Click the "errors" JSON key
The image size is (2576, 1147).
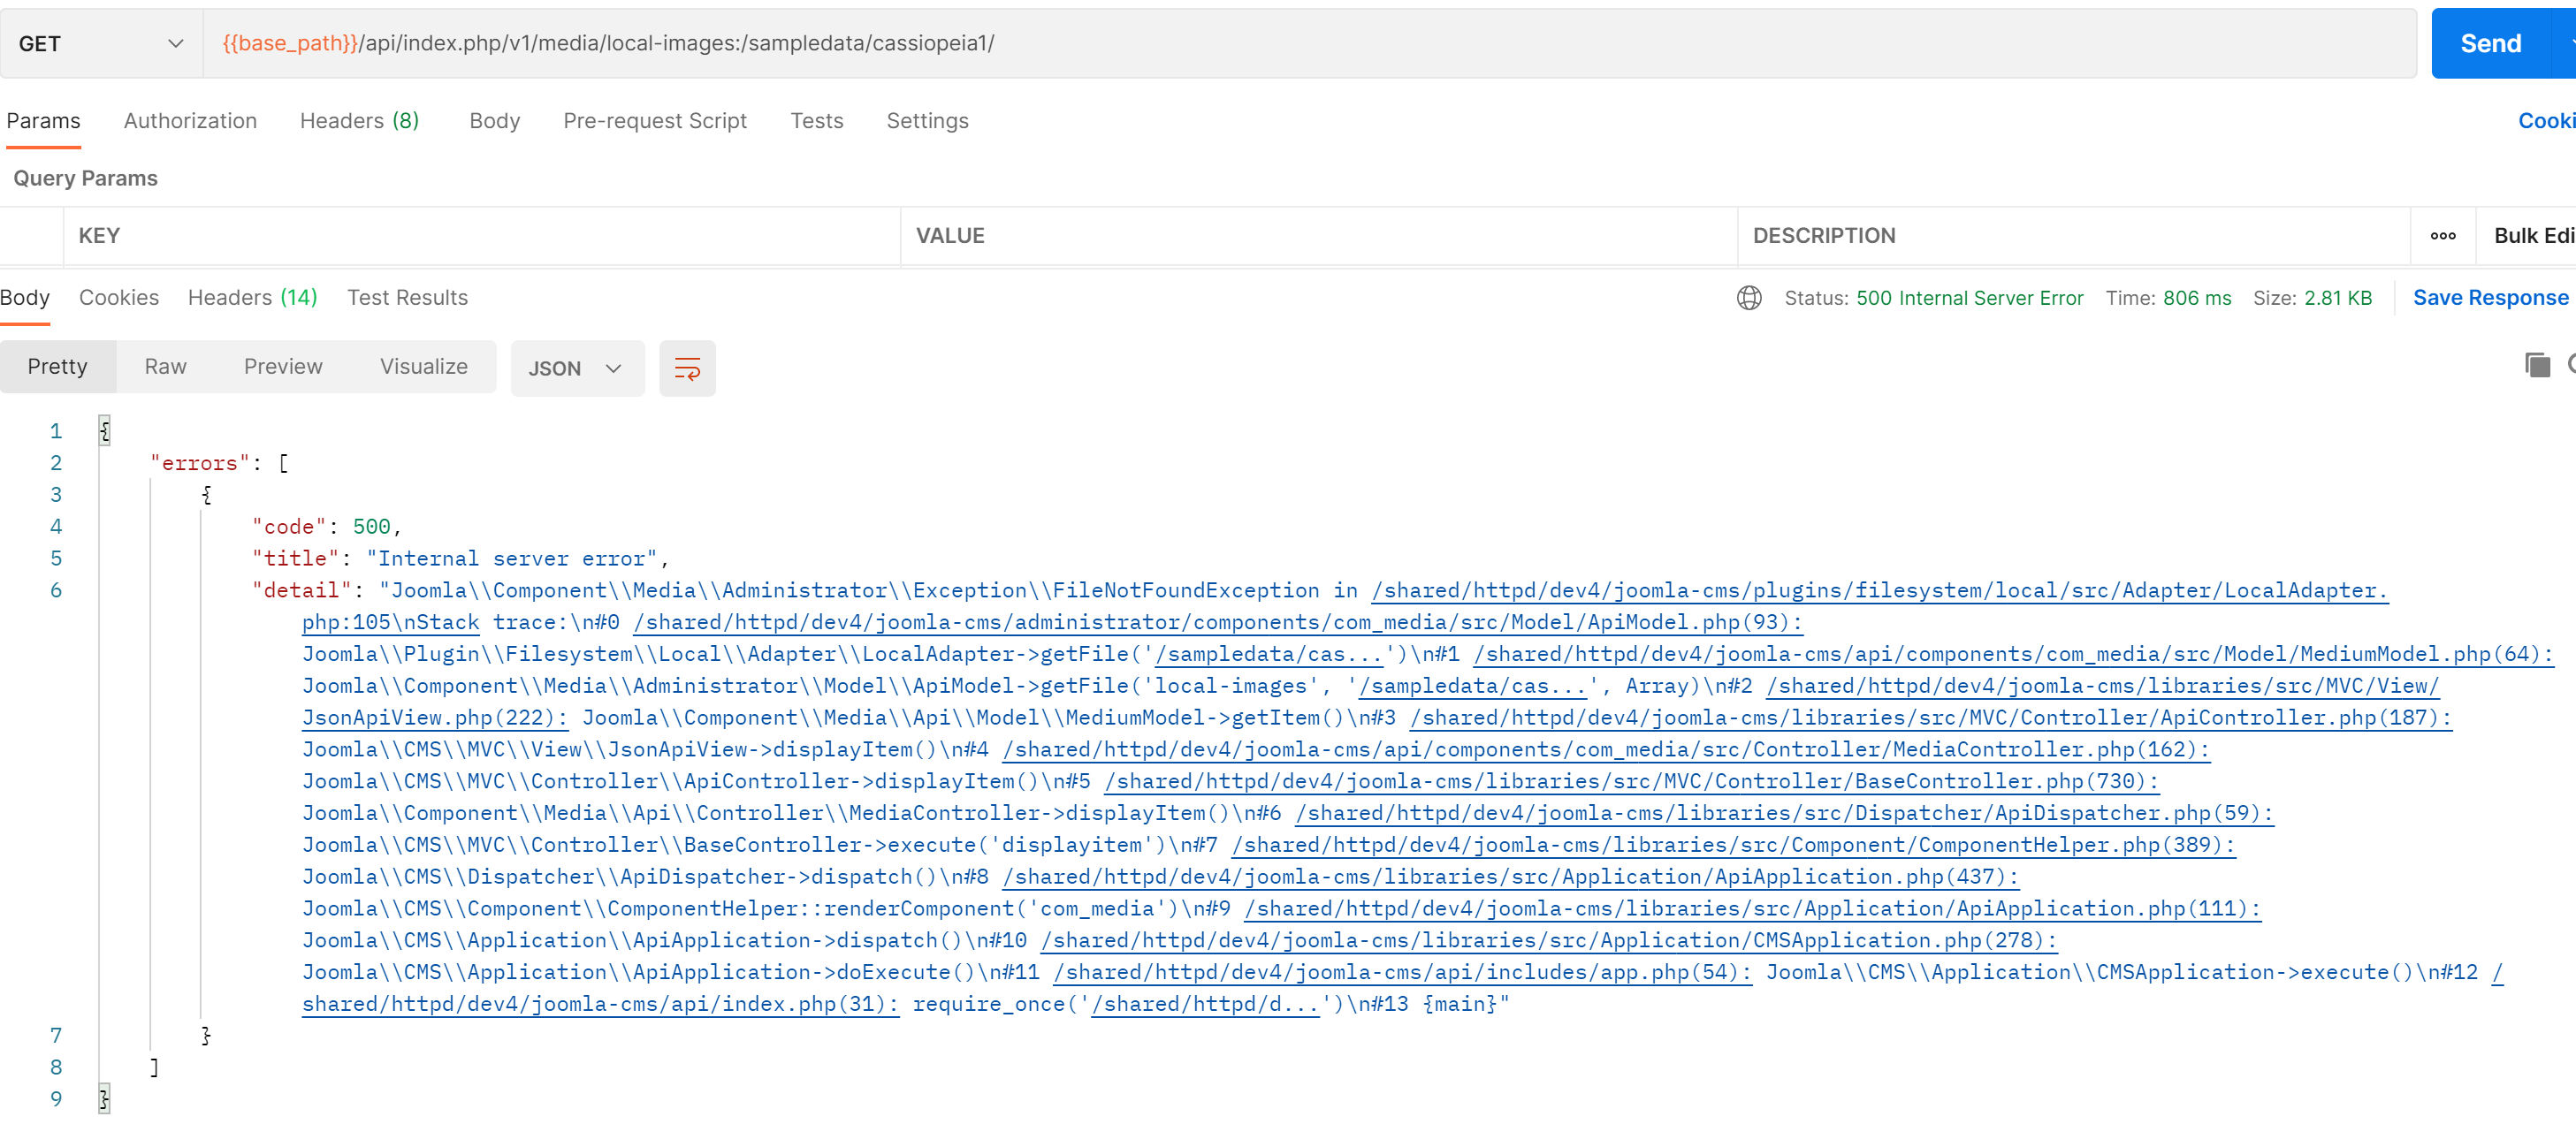pyautogui.click(x=199, y=464)
